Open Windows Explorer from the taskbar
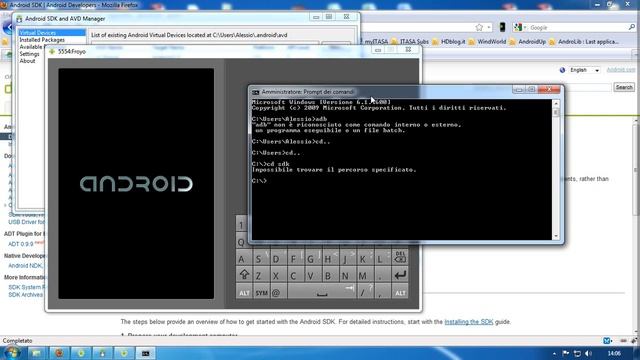This screenshot has height=360, width=640. point(37,353)
